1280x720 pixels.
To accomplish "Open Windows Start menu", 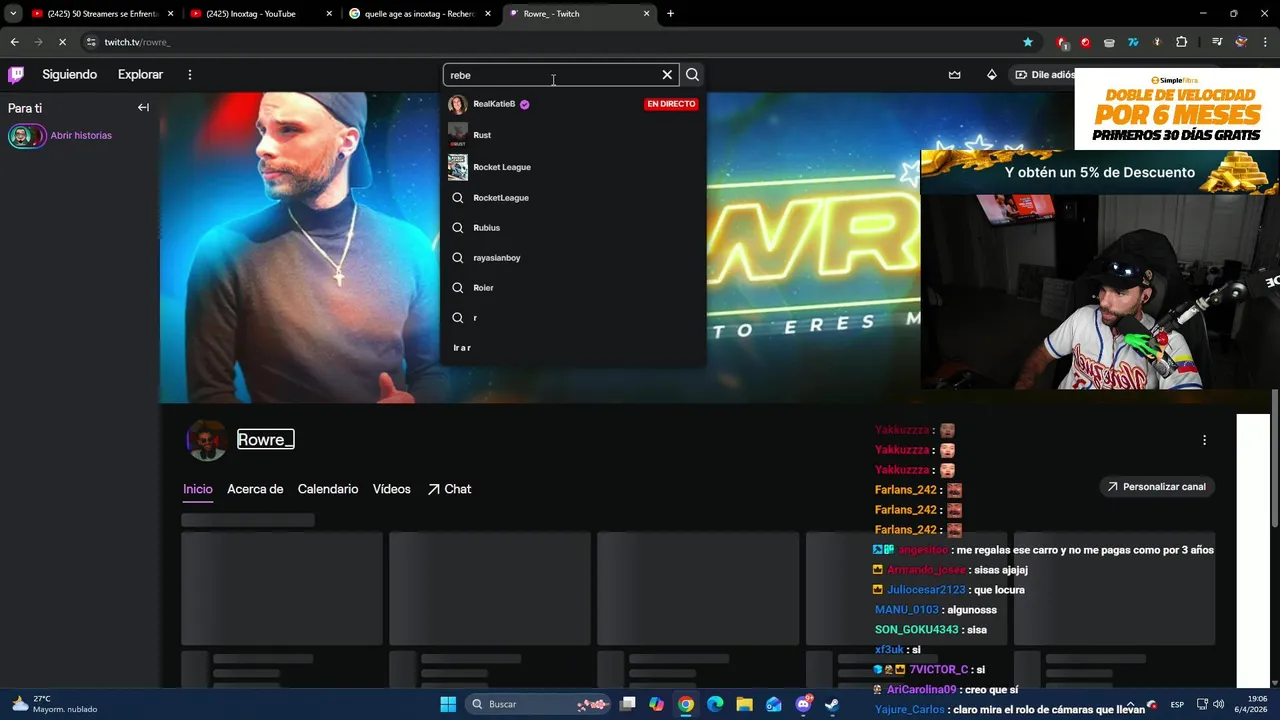I will point(448,704).
